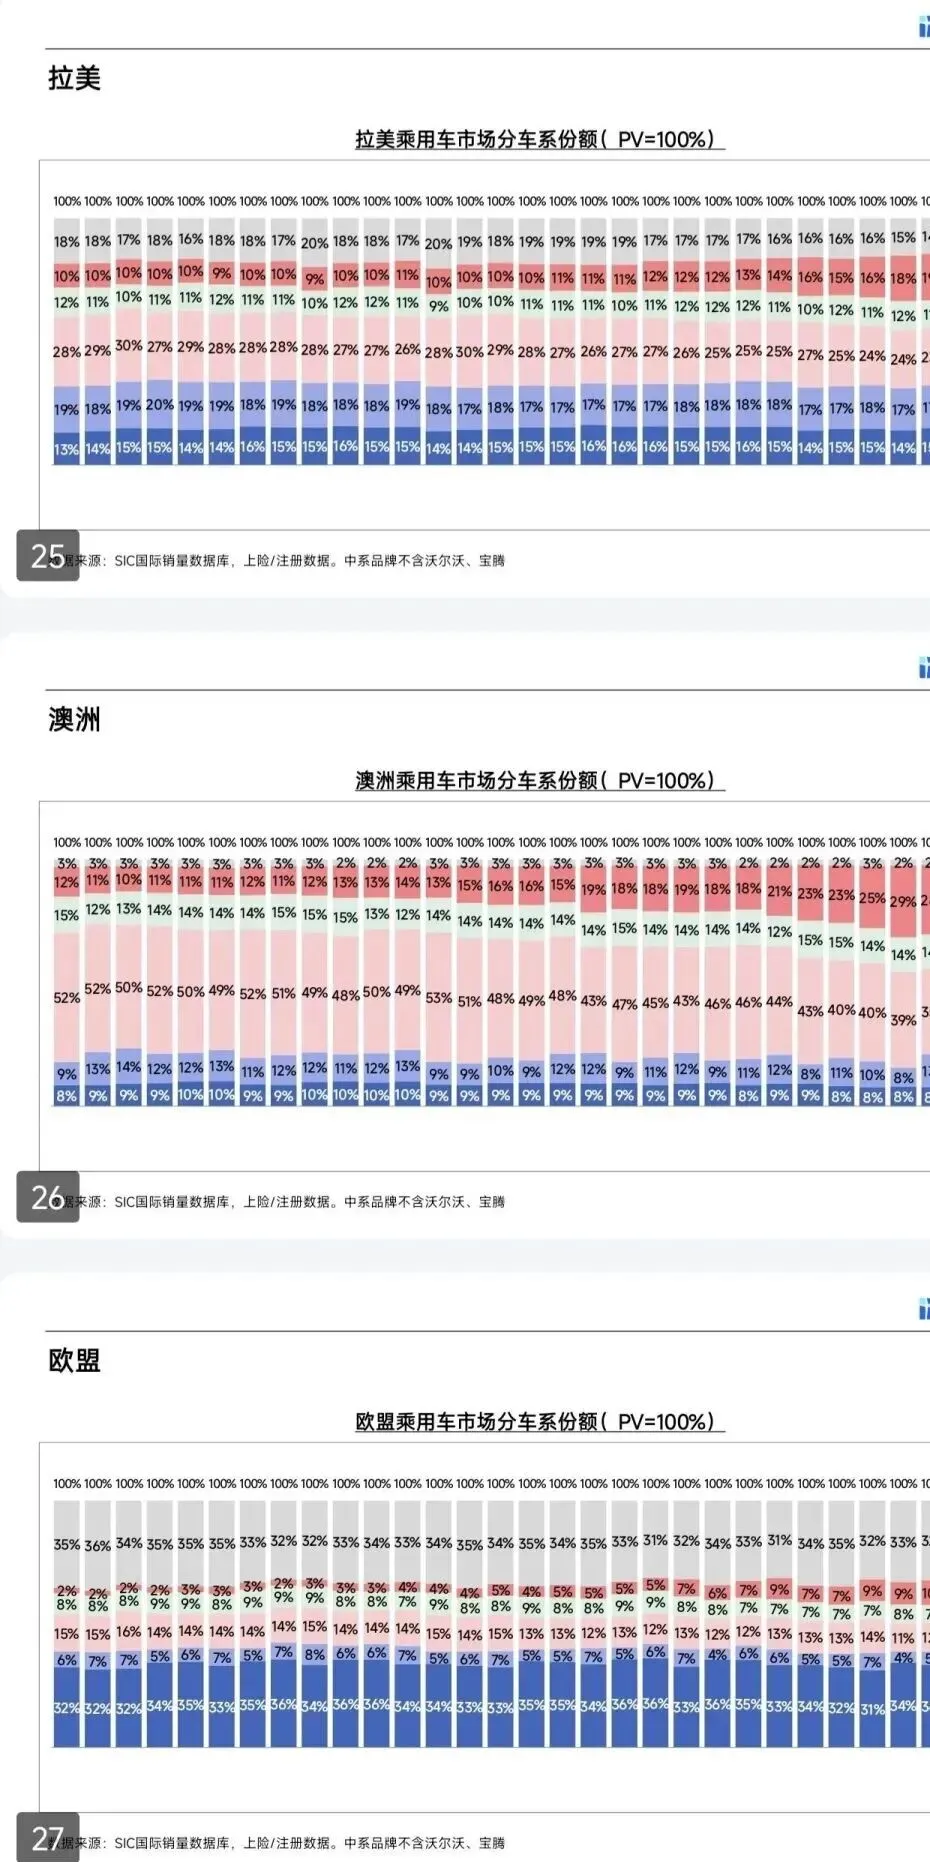Click the logo icon above 拉美 slide
The height and width of the screenshot is (1862, 930).
pos(924,27)
